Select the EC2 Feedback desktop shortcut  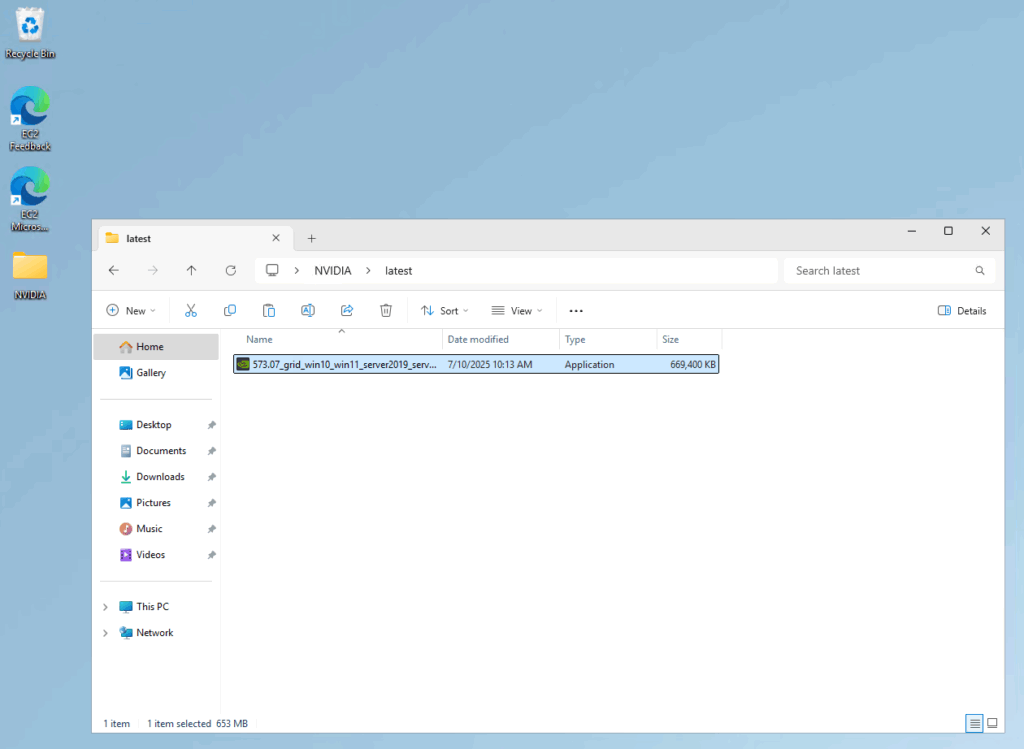tap(30, 119)
